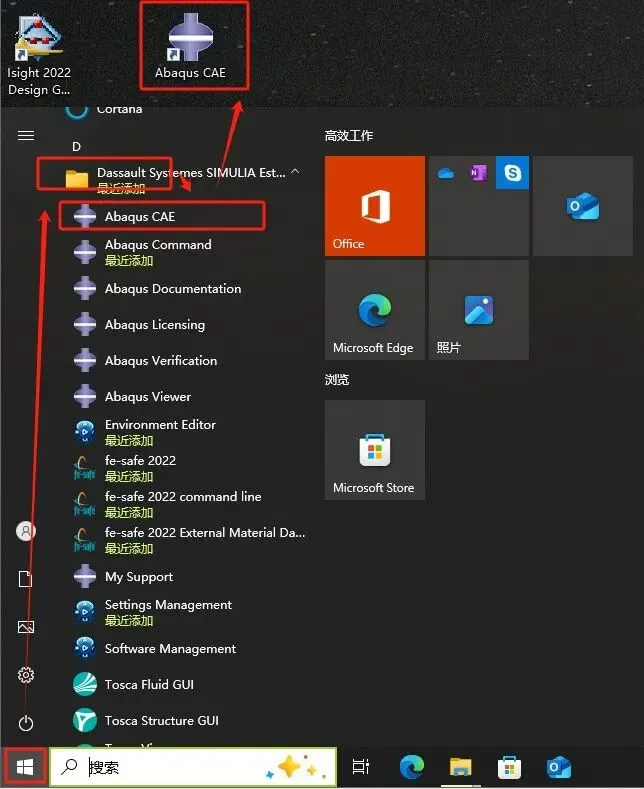The width and height of the screenshot is (644, 789).
Task: Open Skype tile
Action: point(512,173)
